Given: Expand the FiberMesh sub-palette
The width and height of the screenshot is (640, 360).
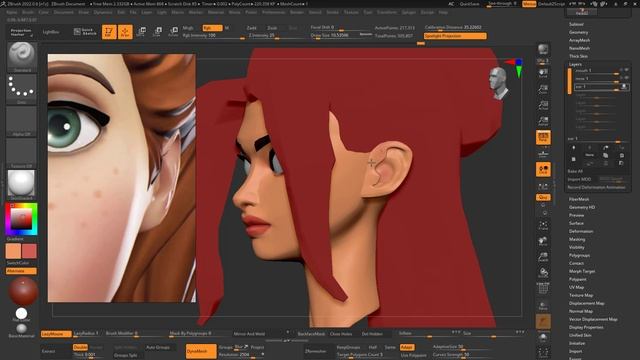Looking at the screenshot, I should click(579, 199).
